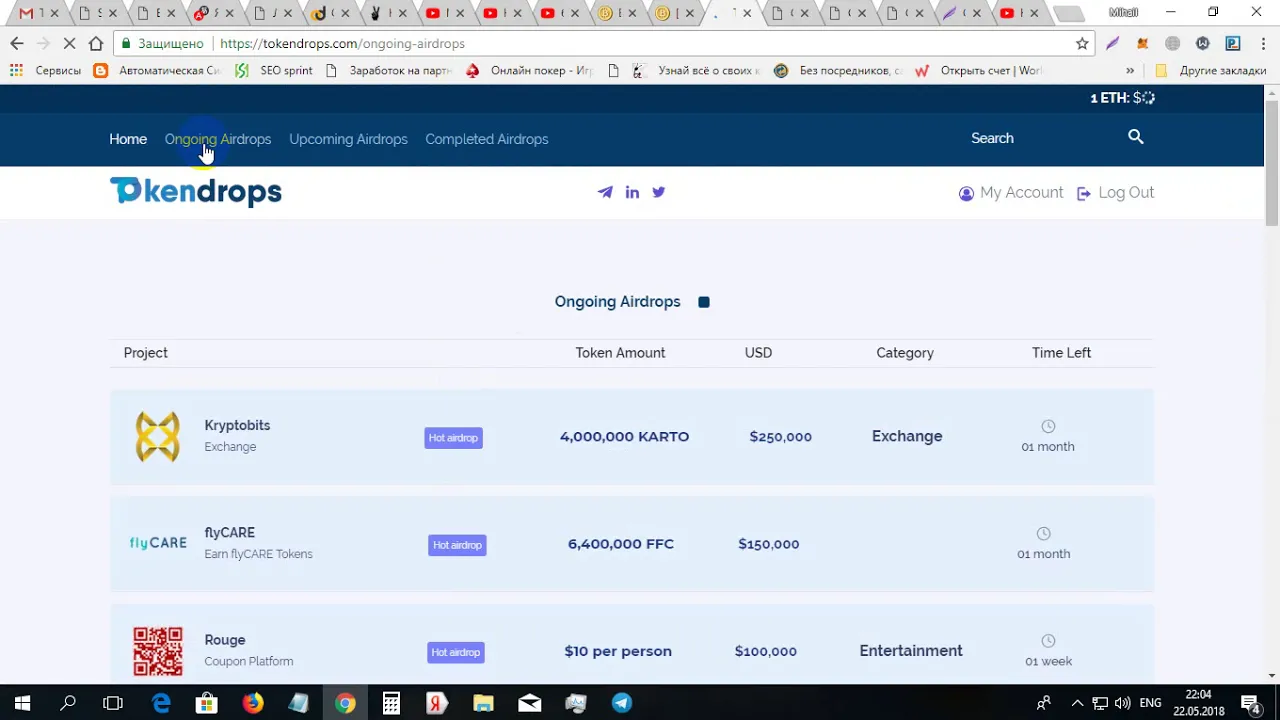The width and height of the screenshot is (1280, 720).
Task: Click the page vertical scrollbar thumb
Action: coord(1272,163)
